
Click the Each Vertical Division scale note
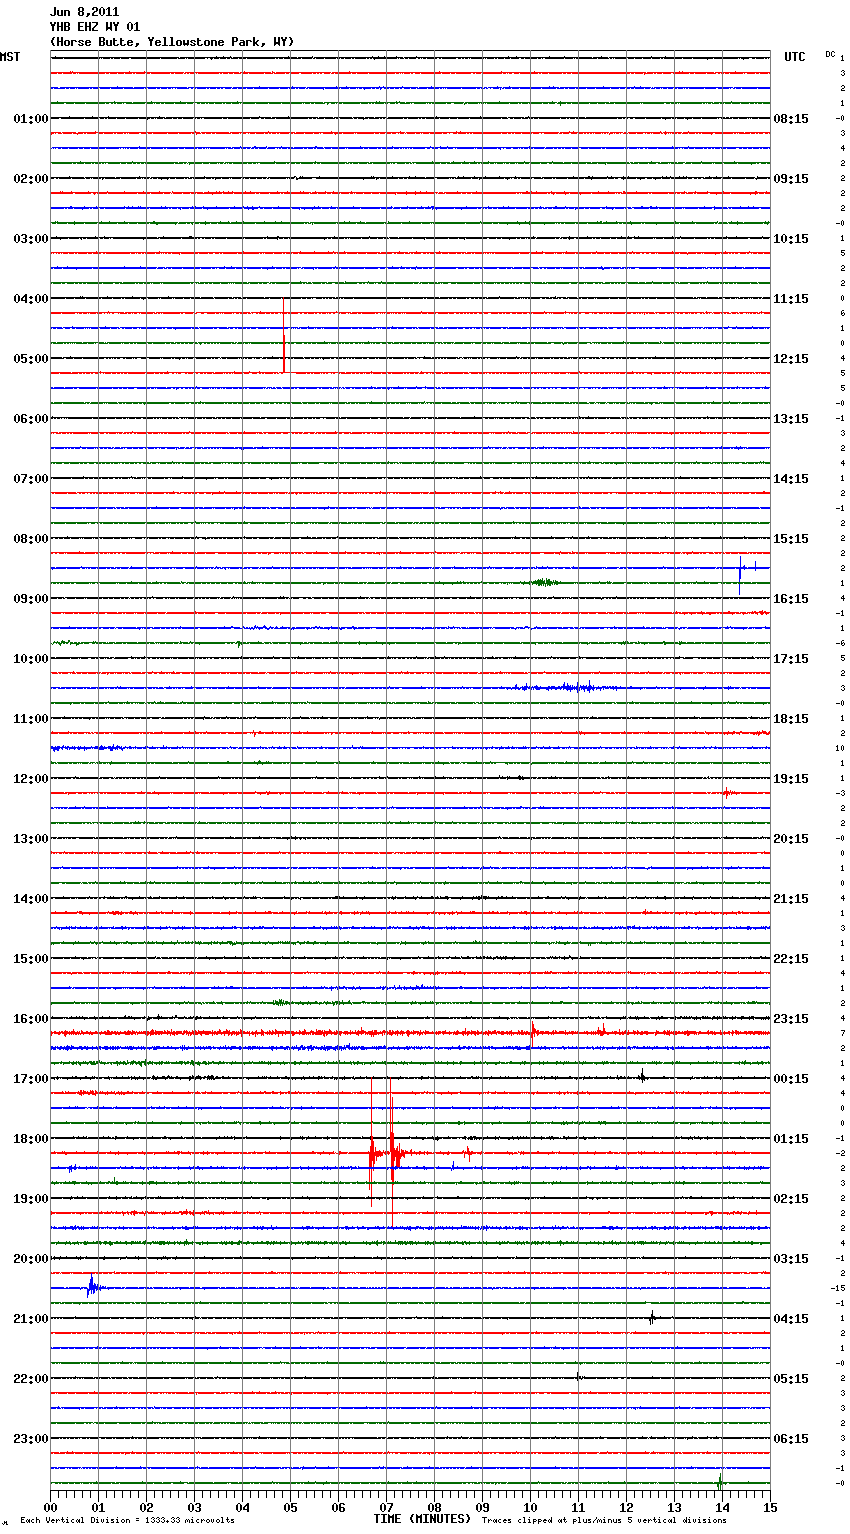[x=127, y=1521]
